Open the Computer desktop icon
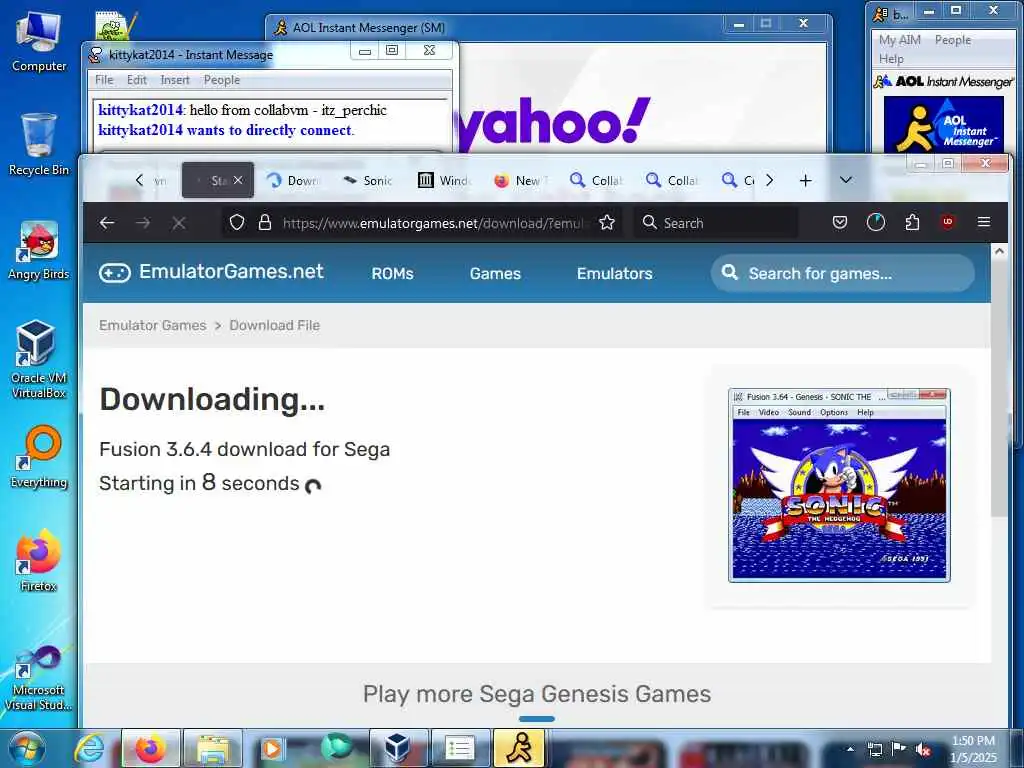 tap(39, 40)
